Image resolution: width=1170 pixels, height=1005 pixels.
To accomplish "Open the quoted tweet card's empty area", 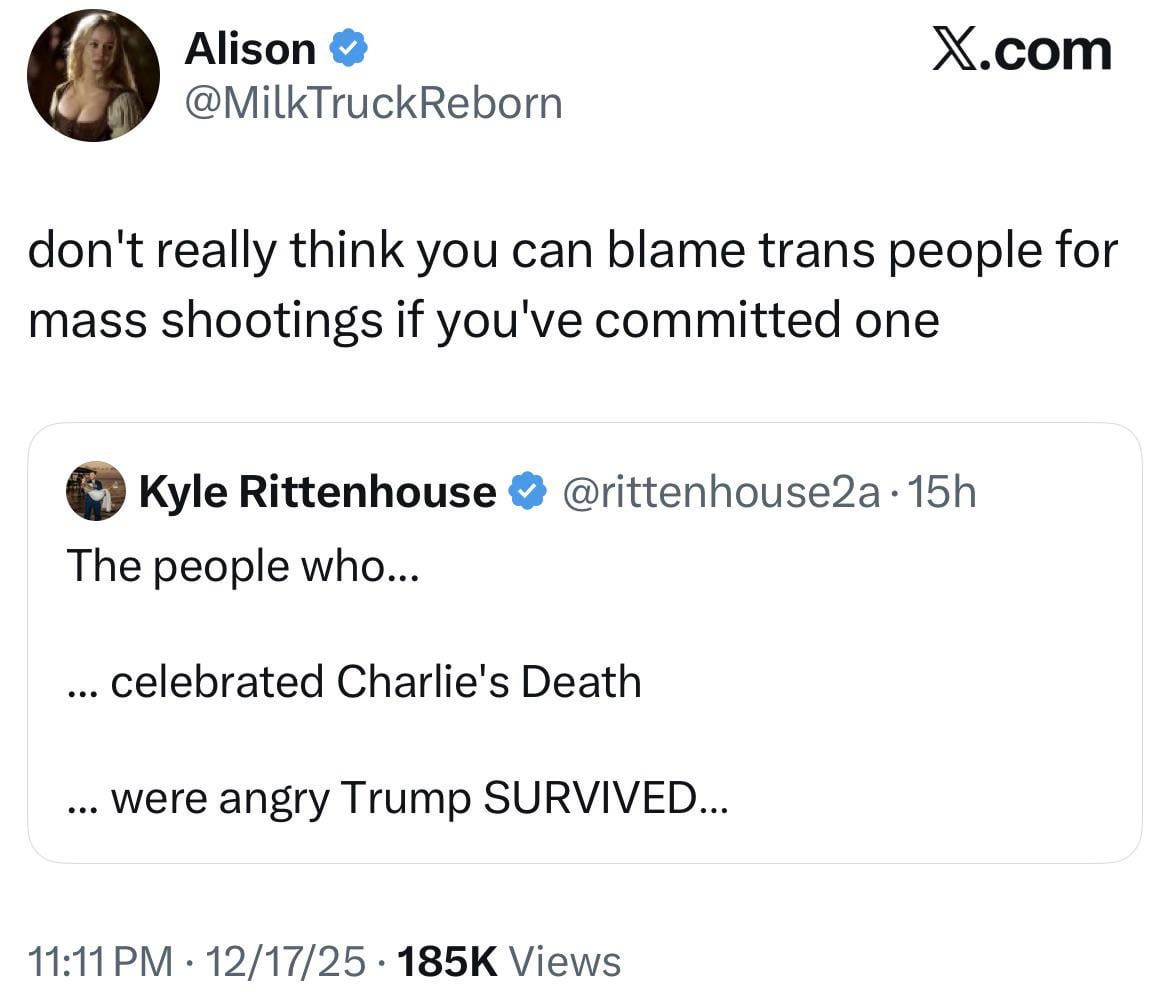I will (900, 700).
